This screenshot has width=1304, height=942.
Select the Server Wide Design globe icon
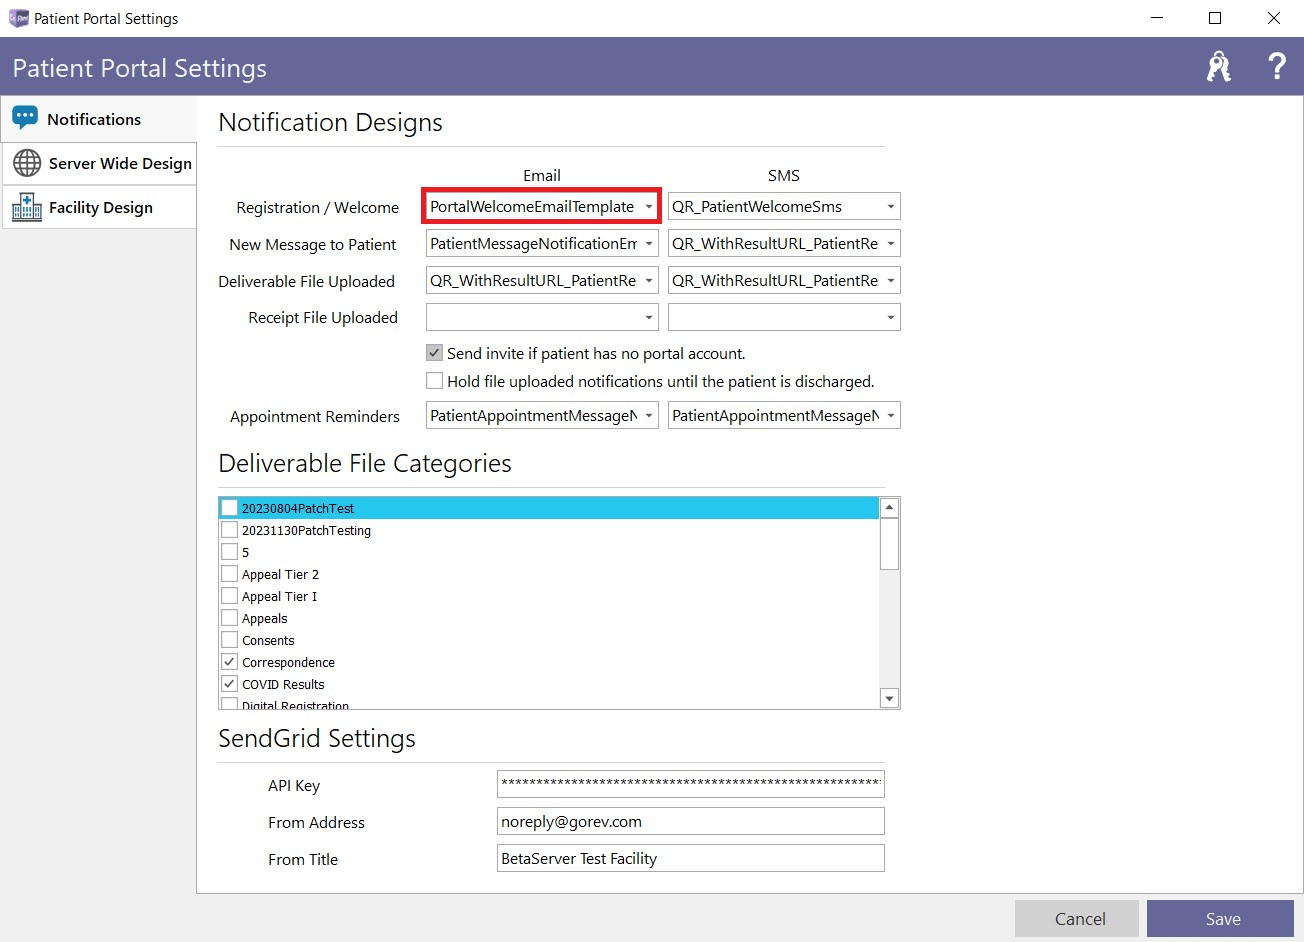26,163
